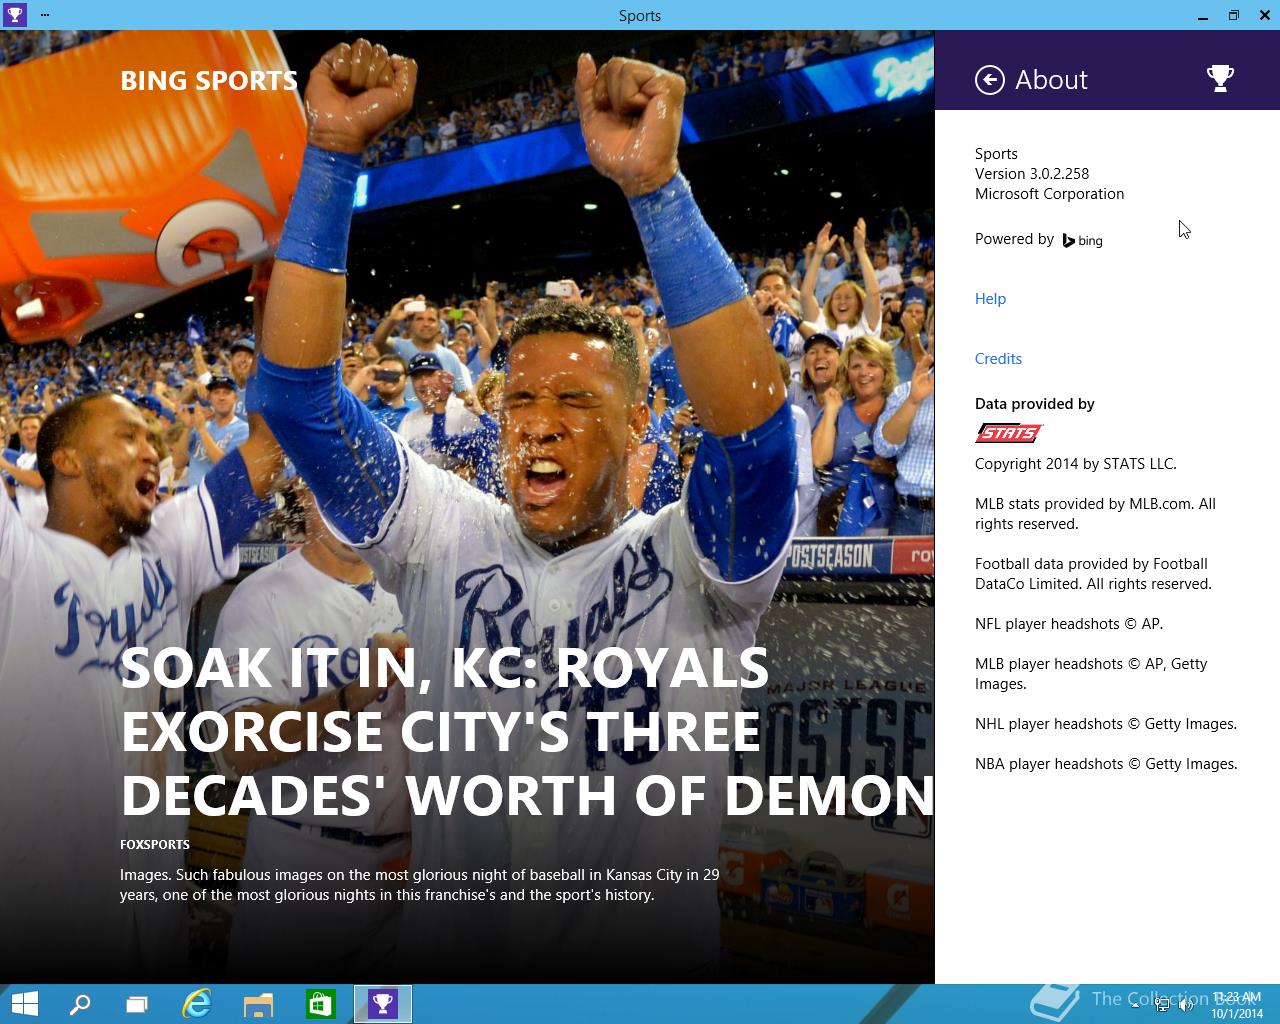Open the Credits link
This screenshot has height=1024, width=1280.
[x=998, y=359]
